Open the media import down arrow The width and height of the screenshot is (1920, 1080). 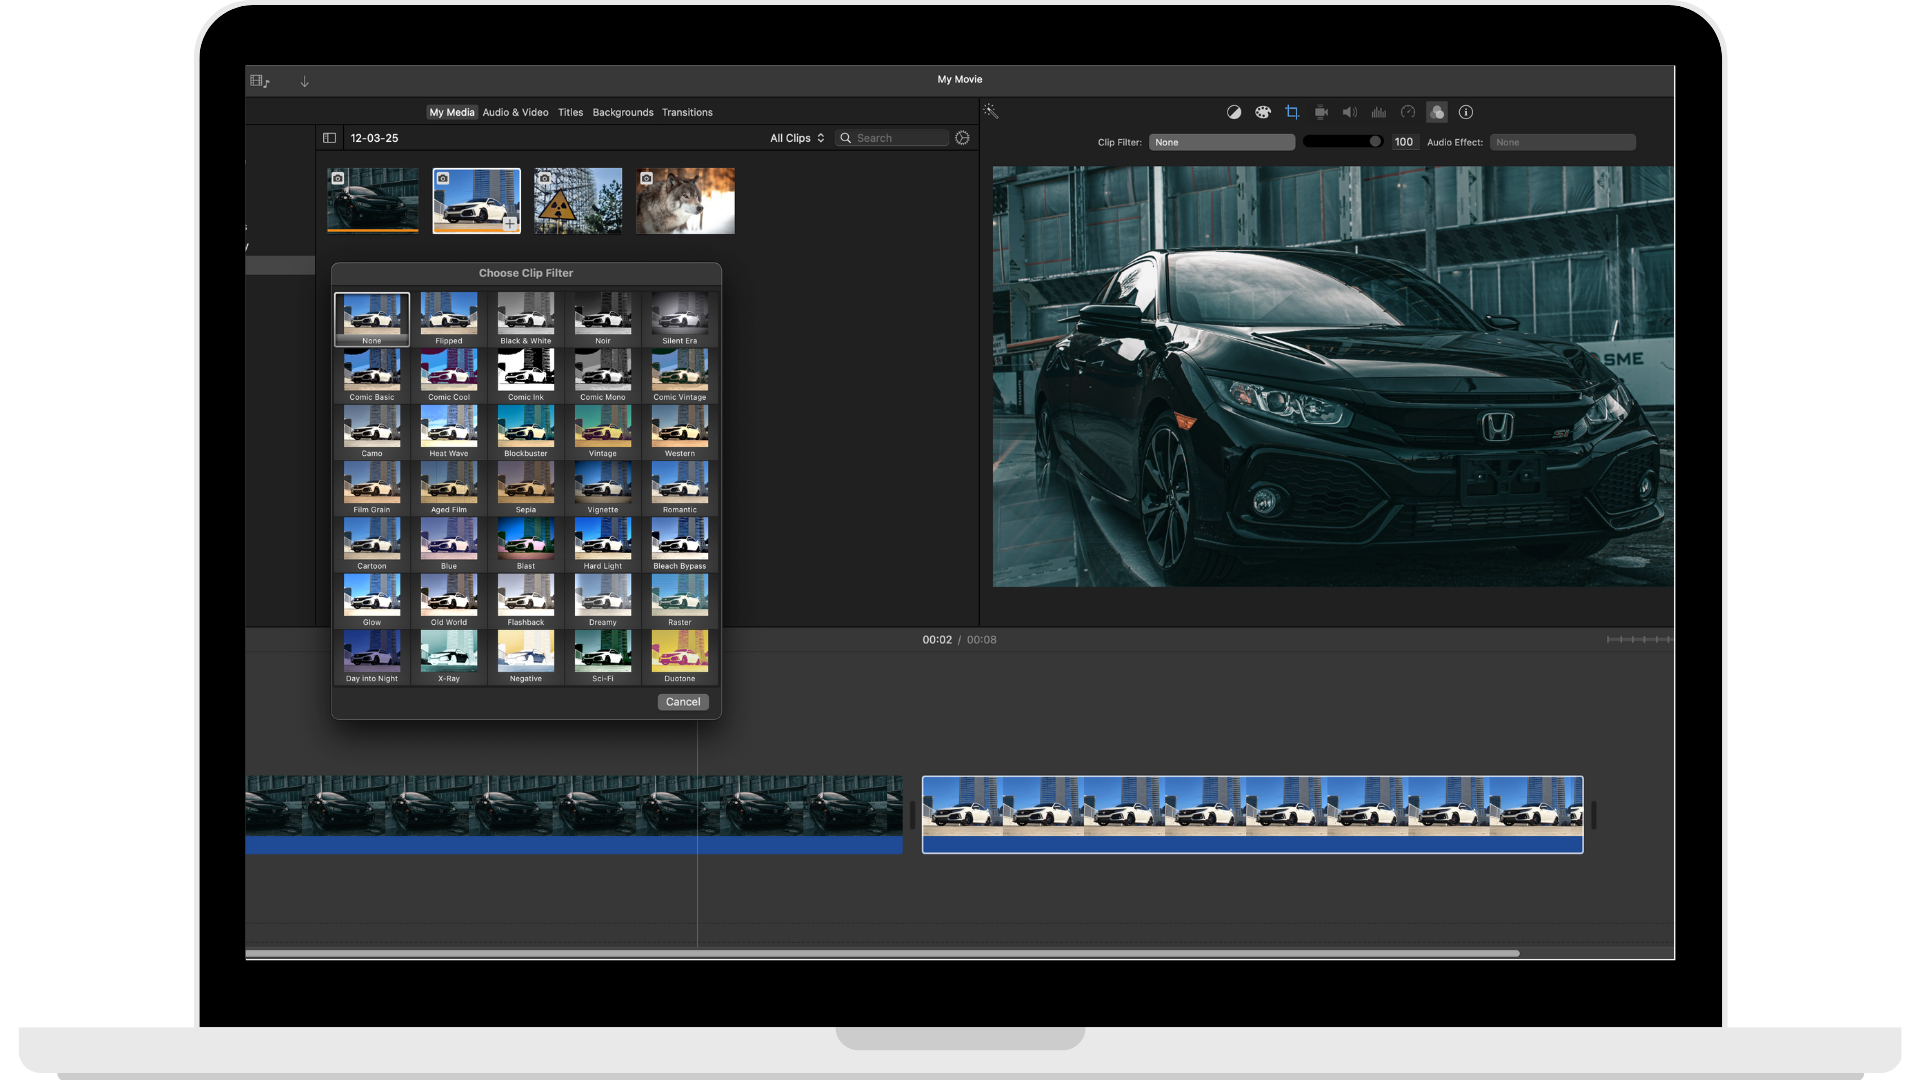coord(304,81)
